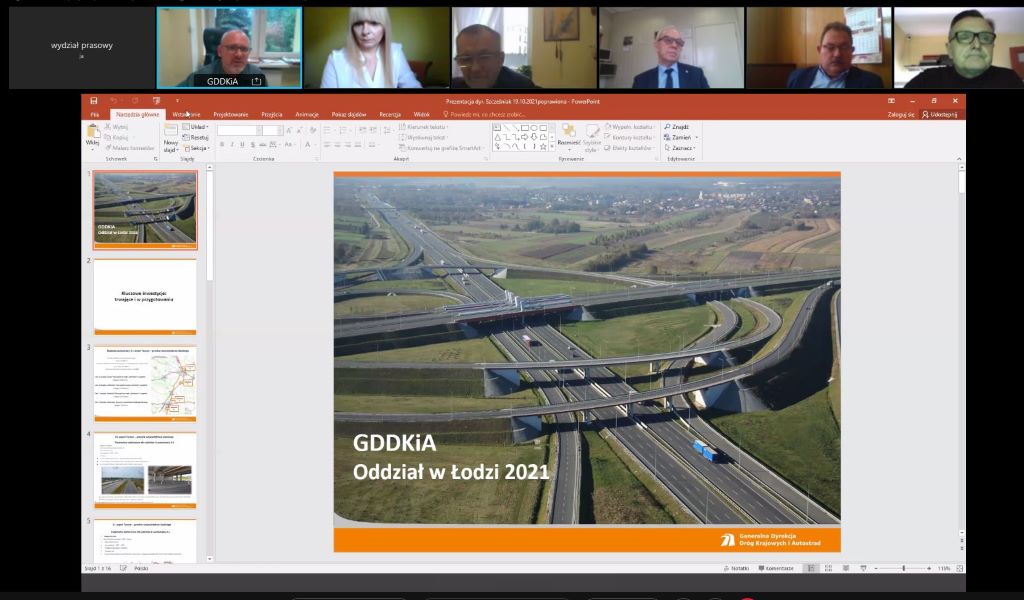Open the Sekcja section dropdown

(x=196, y=148)
